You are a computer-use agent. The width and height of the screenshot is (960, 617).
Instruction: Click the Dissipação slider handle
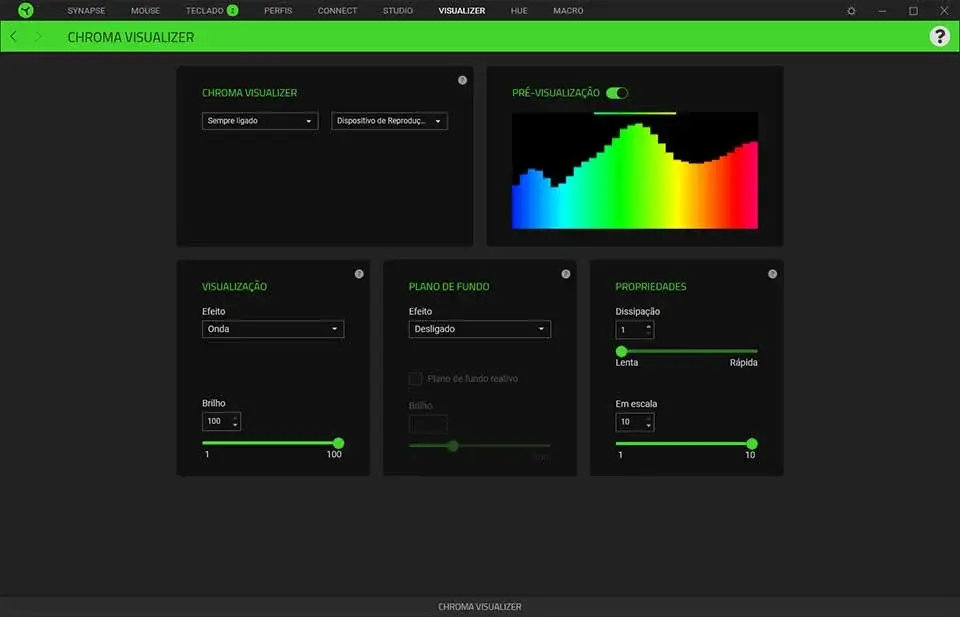(x=621, y=351)
